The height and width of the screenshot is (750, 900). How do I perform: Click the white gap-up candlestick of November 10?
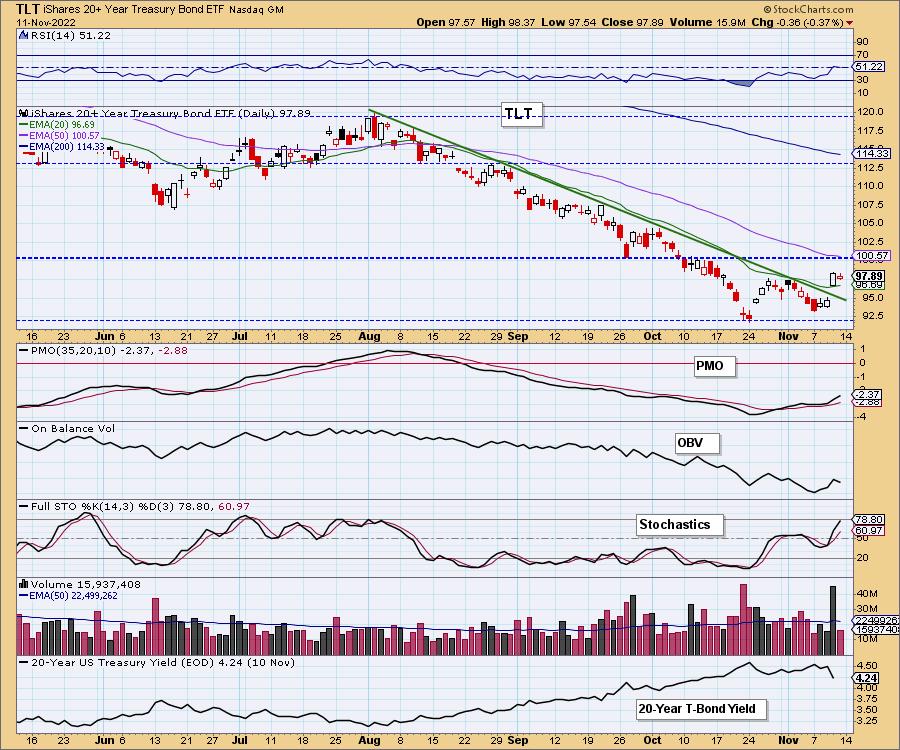[x=833, y=279]
